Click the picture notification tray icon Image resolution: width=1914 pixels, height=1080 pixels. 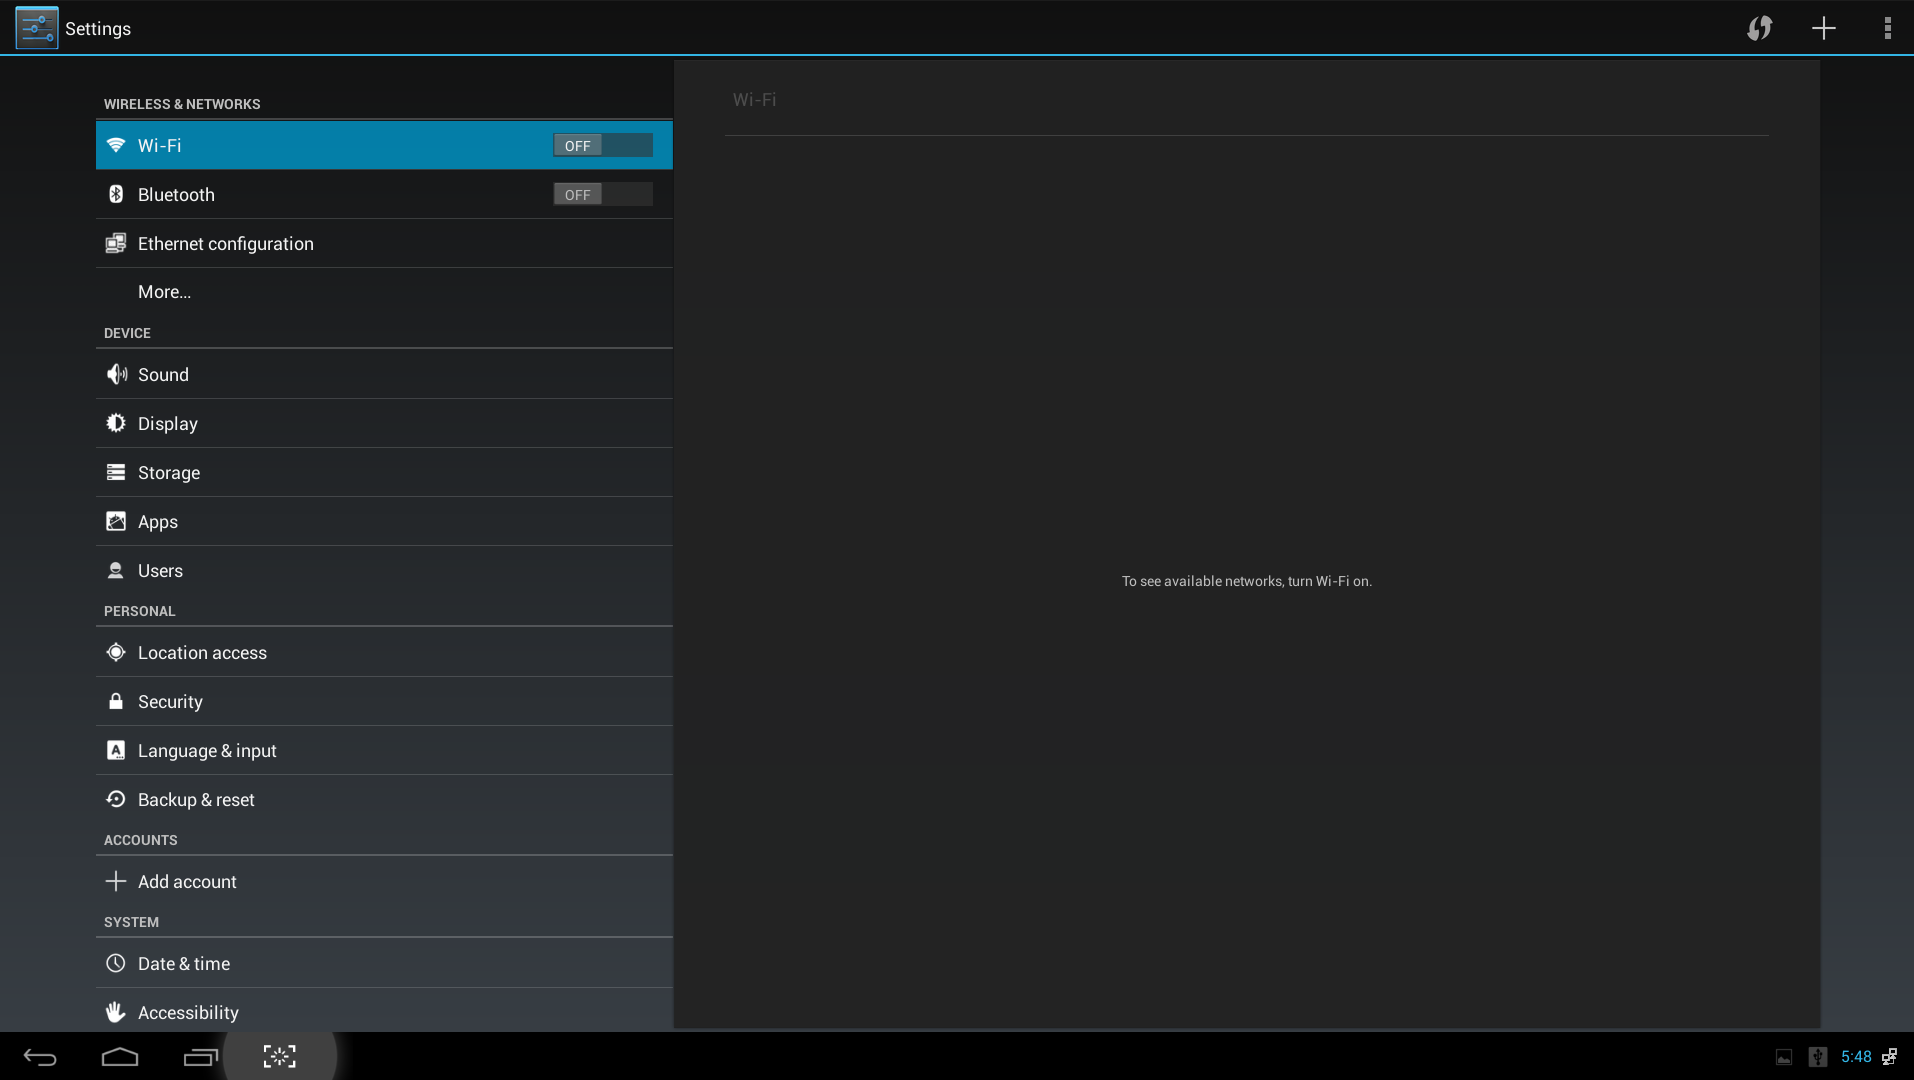[x=1784, y=1057]
